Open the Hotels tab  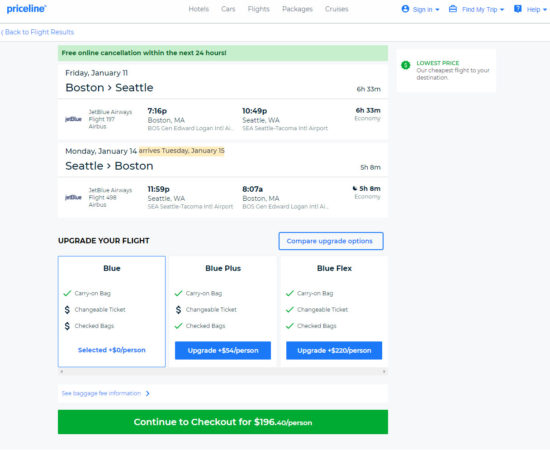click(199, 9)
